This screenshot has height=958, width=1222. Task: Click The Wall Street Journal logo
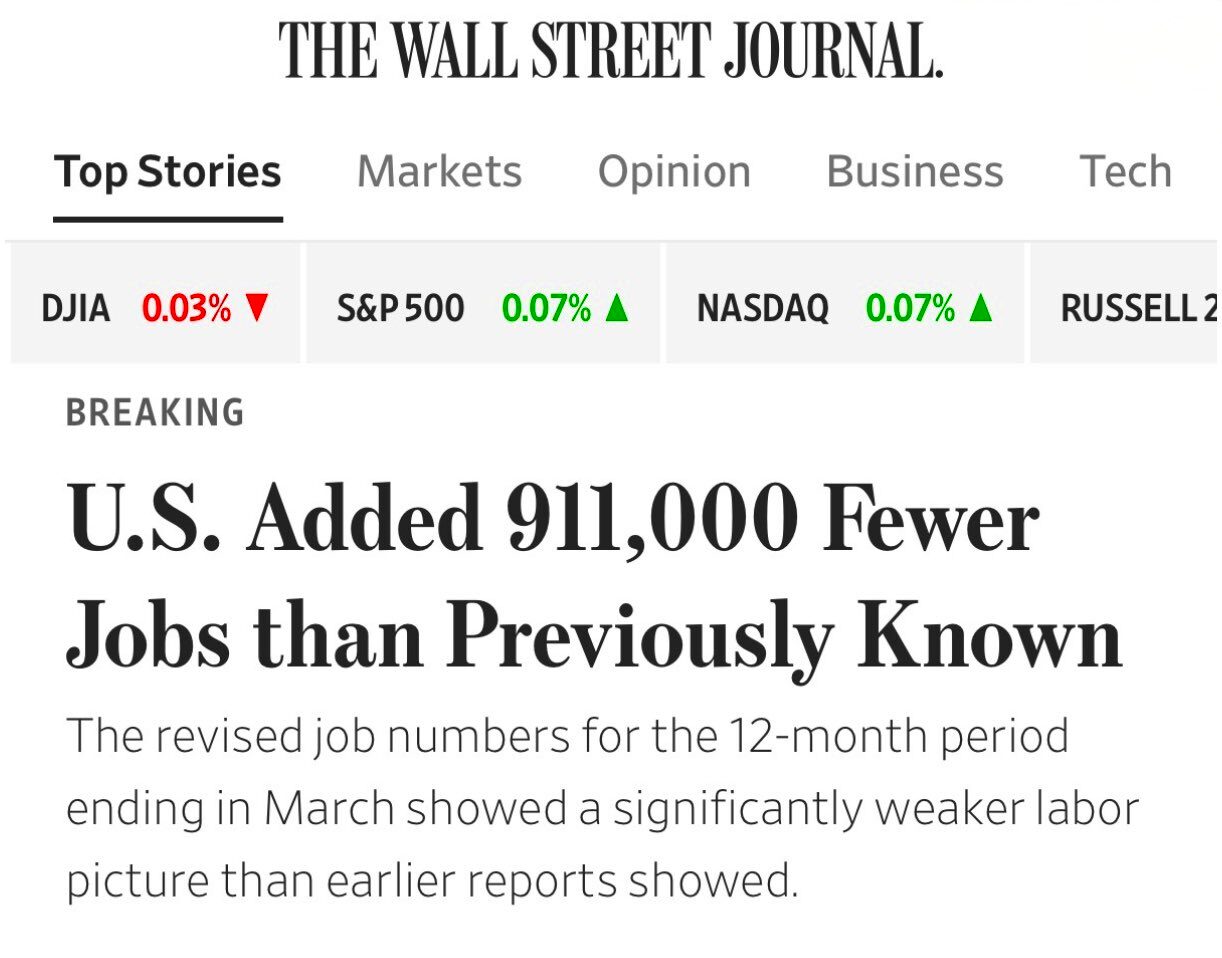coord(611,50)
